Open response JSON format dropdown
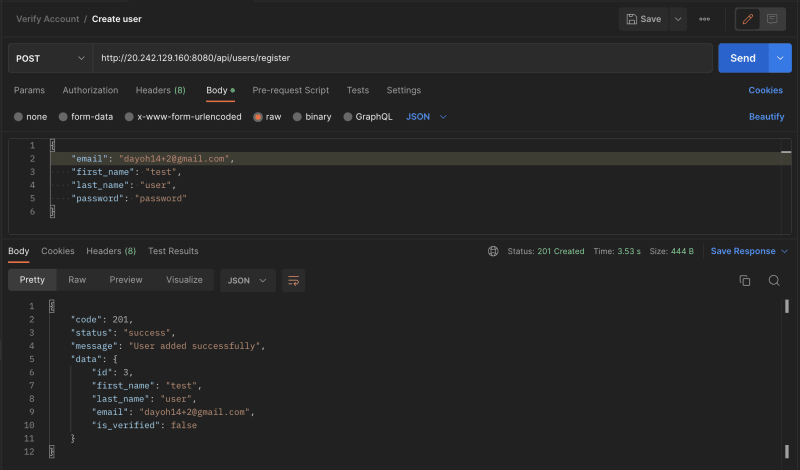The height and width of the screenshot is (470, 800). (247, 280)
